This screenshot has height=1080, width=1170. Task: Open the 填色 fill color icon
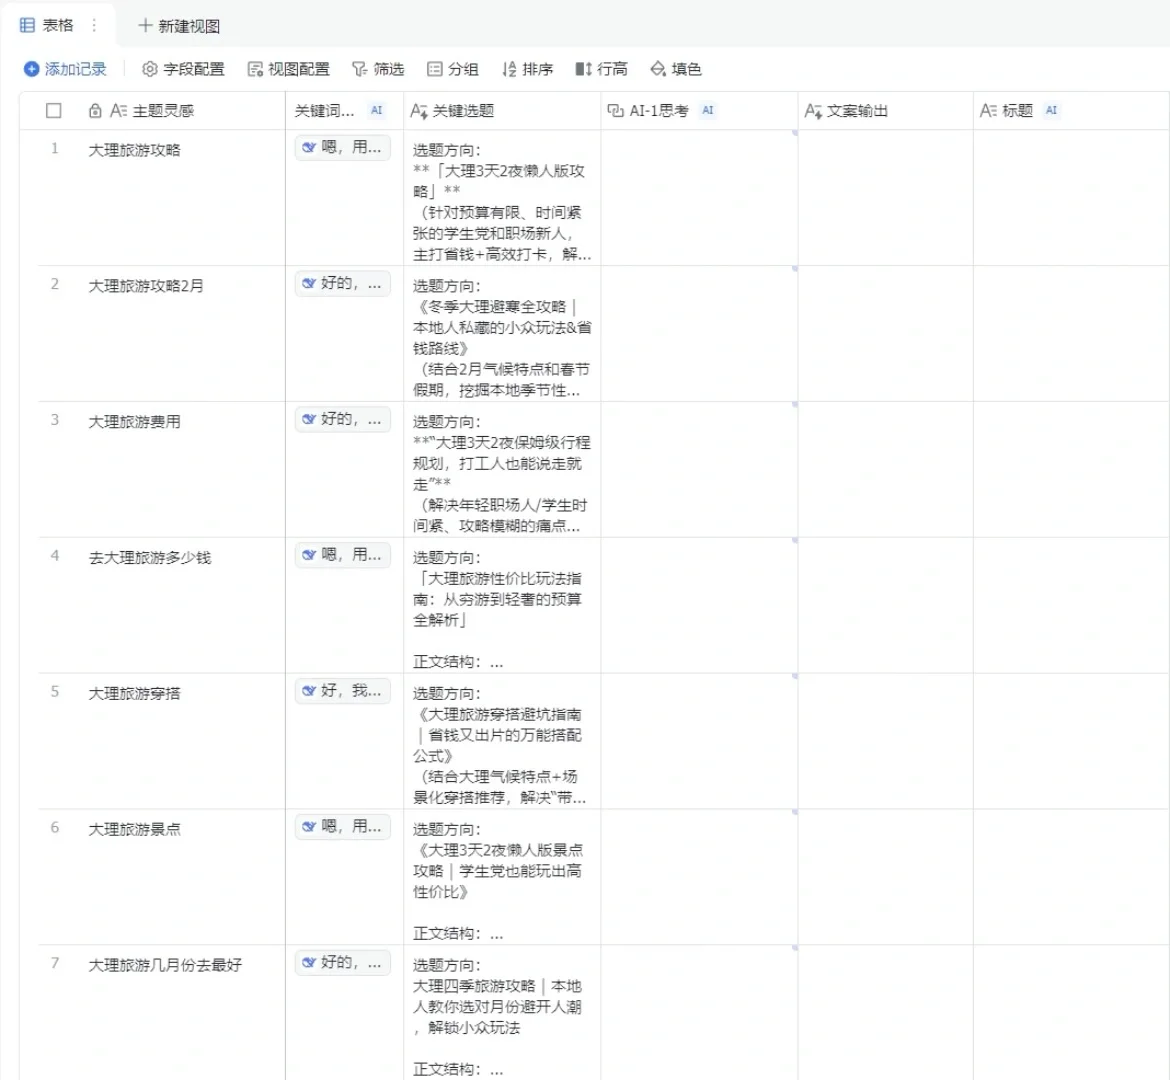(657, 68)
